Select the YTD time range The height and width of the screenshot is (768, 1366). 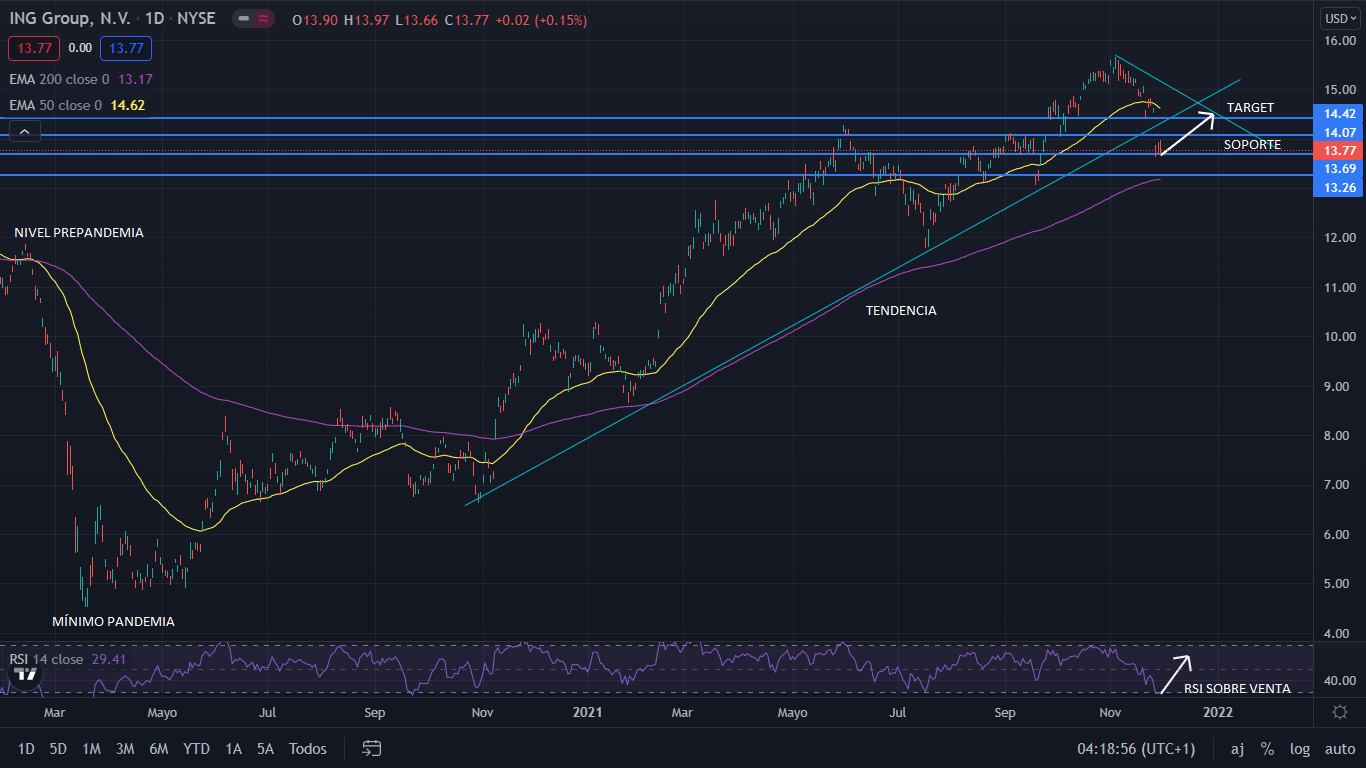196,748
